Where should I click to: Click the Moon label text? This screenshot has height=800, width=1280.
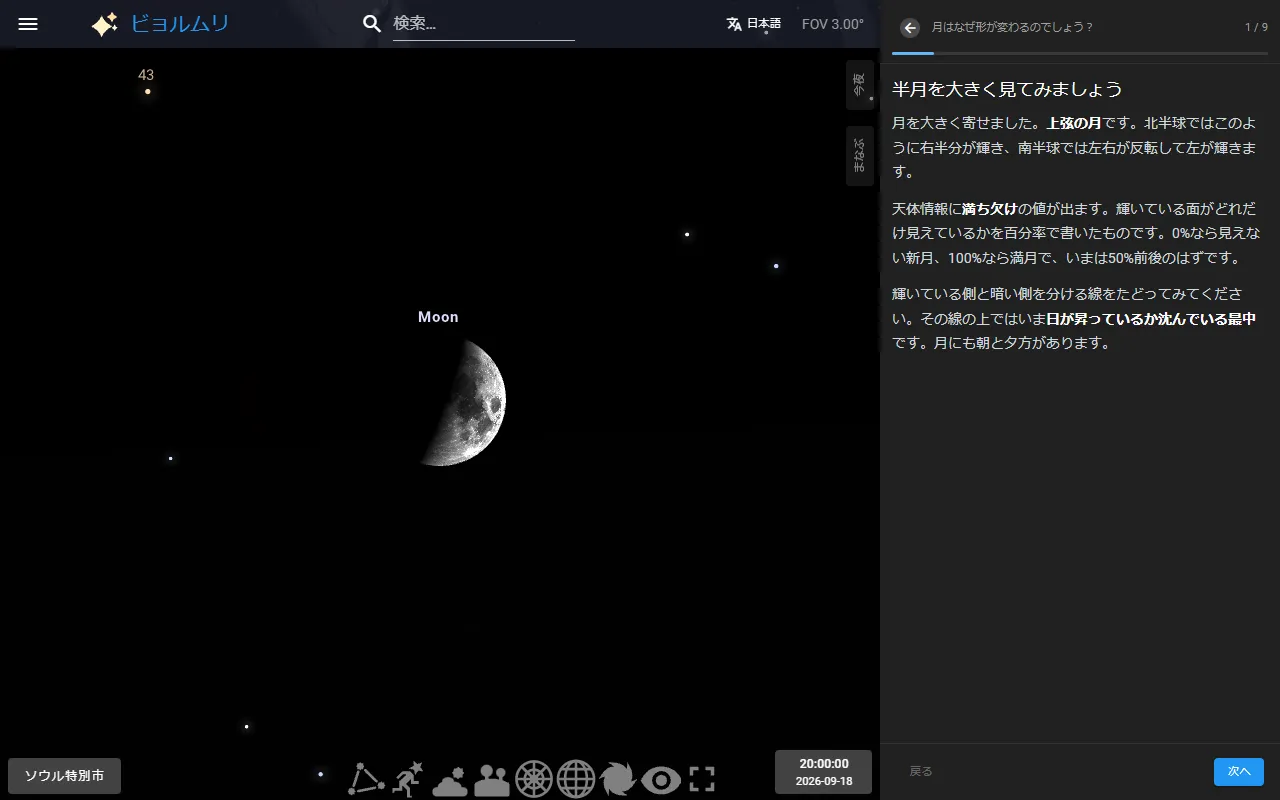coord(438,317)
